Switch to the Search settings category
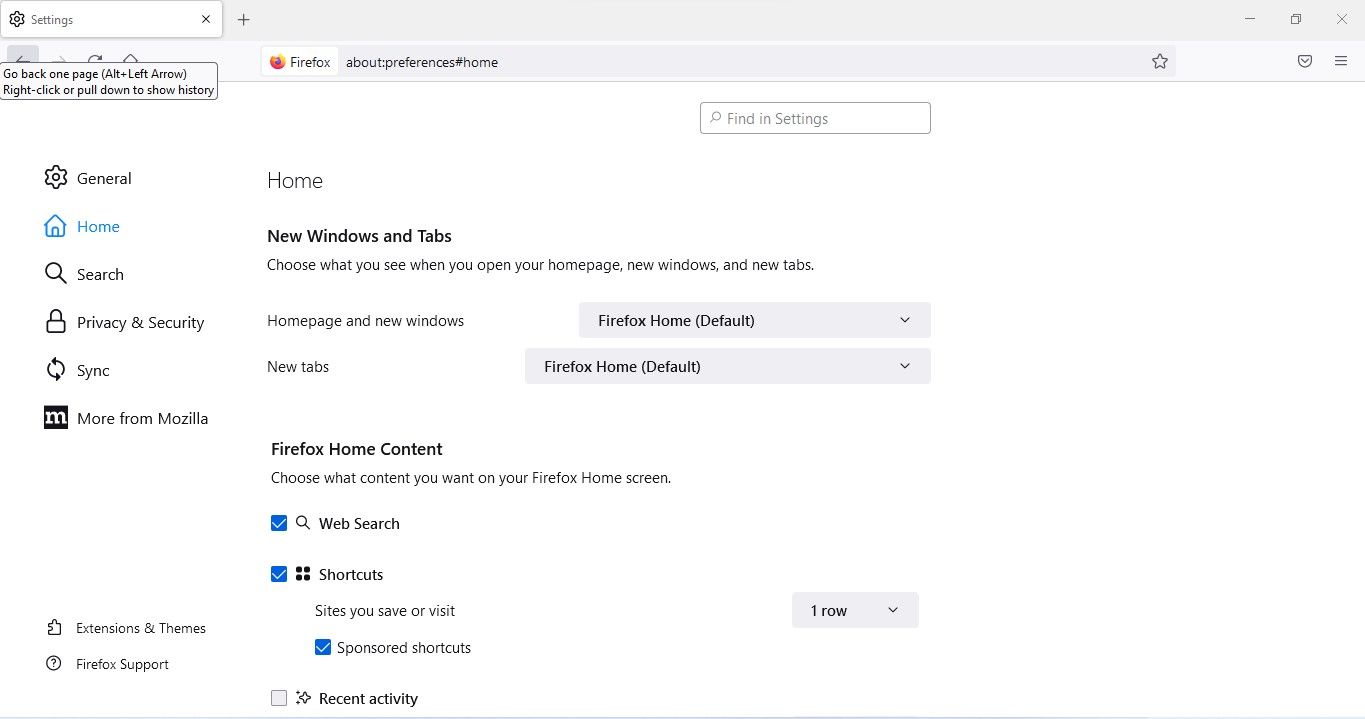 [x=100, y=274]
